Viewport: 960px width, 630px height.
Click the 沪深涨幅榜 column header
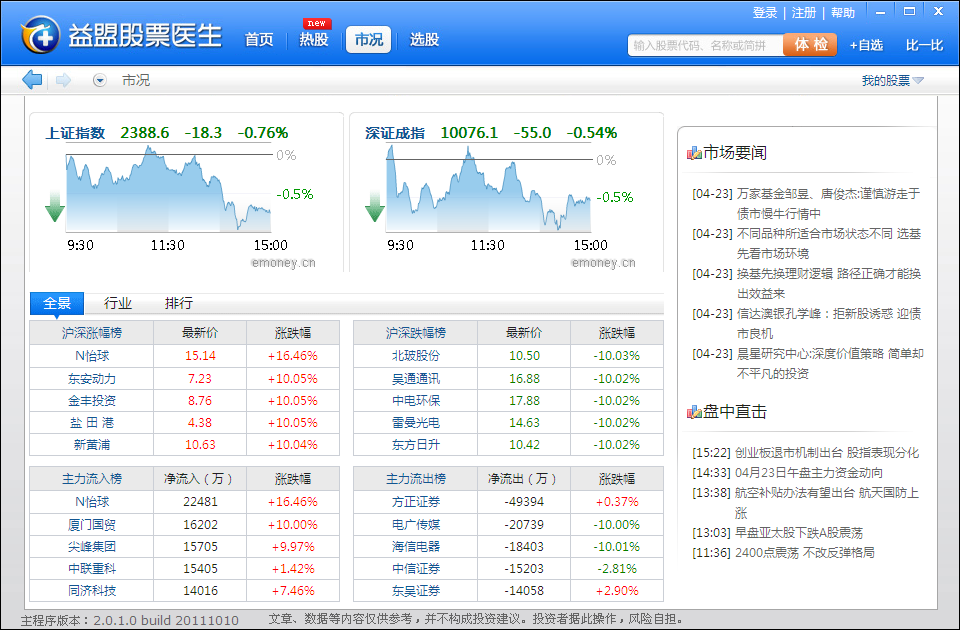click(x=92, y=333)
